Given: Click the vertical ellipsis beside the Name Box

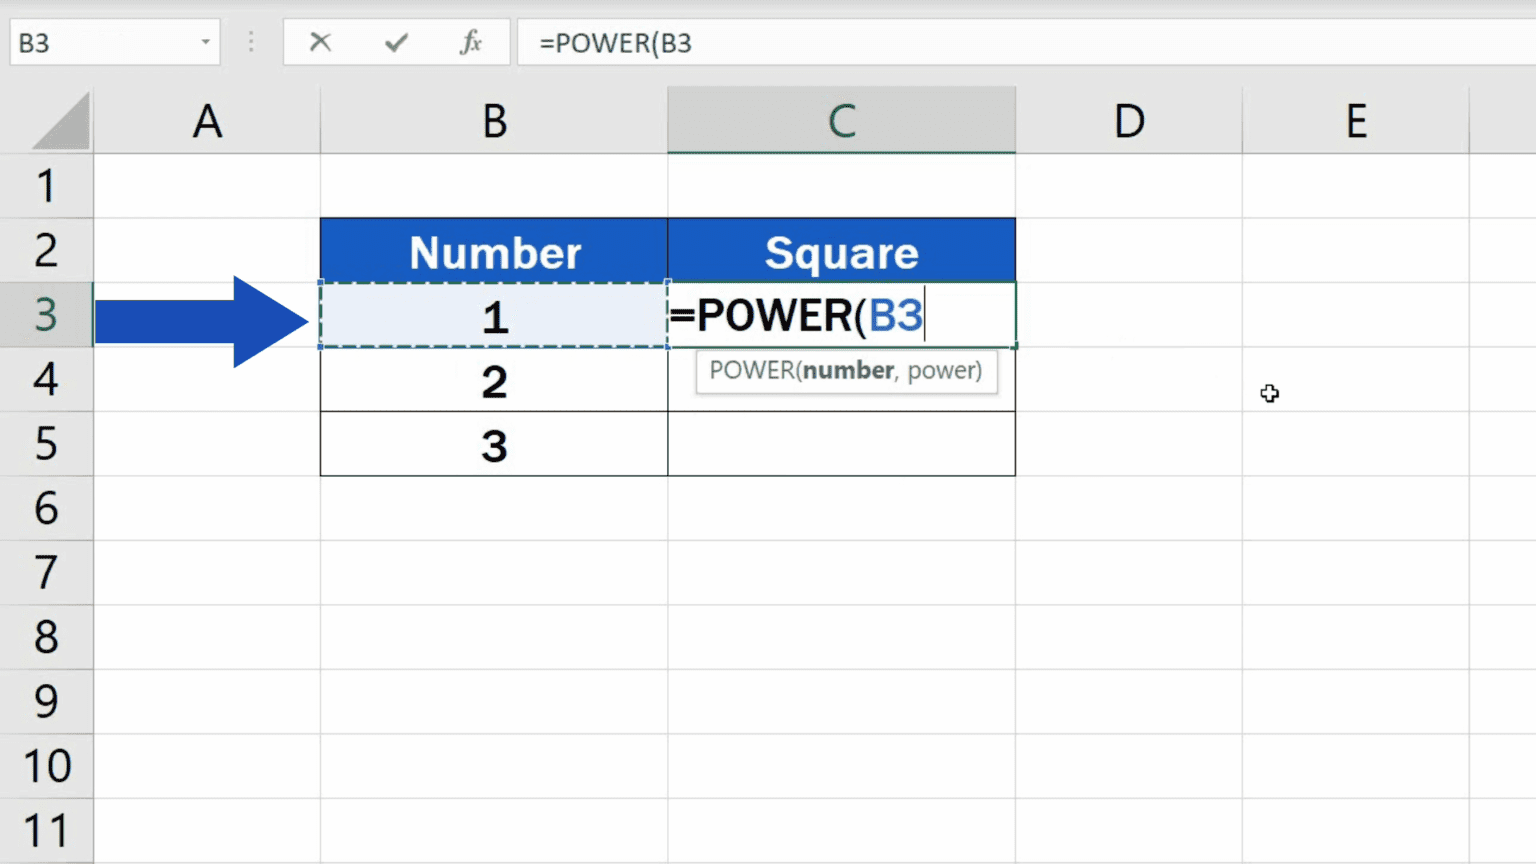Looking at the screenshot, I should click(250, 42).
